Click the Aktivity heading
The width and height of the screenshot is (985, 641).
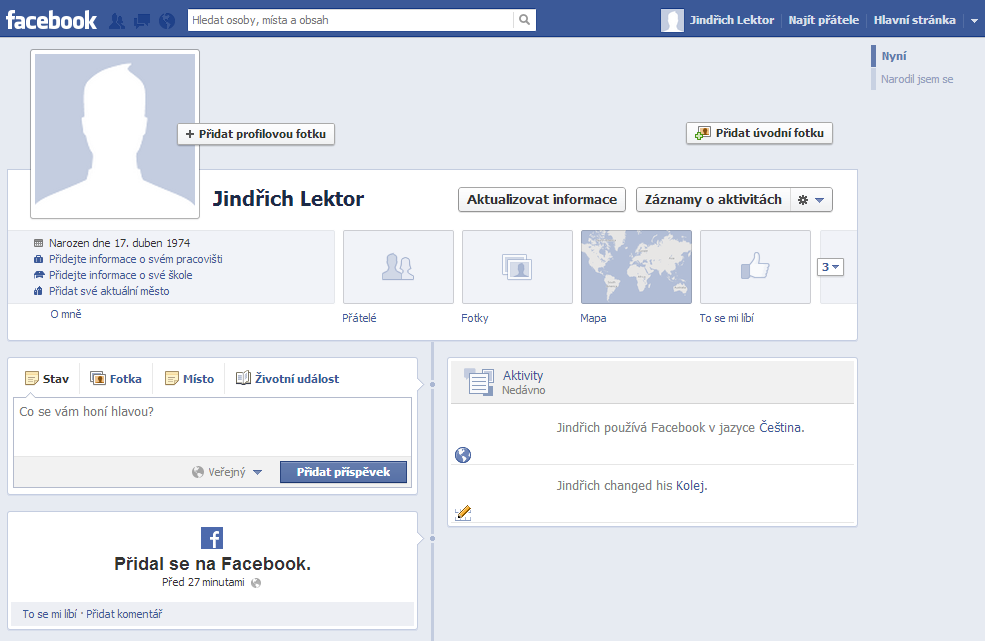[x=523, y=375]
